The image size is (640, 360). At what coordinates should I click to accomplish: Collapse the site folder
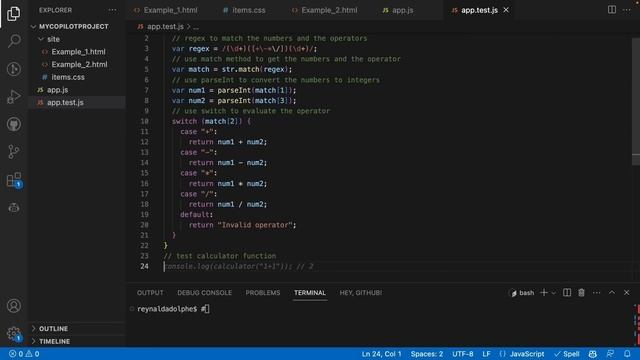(x=53, y=39)
